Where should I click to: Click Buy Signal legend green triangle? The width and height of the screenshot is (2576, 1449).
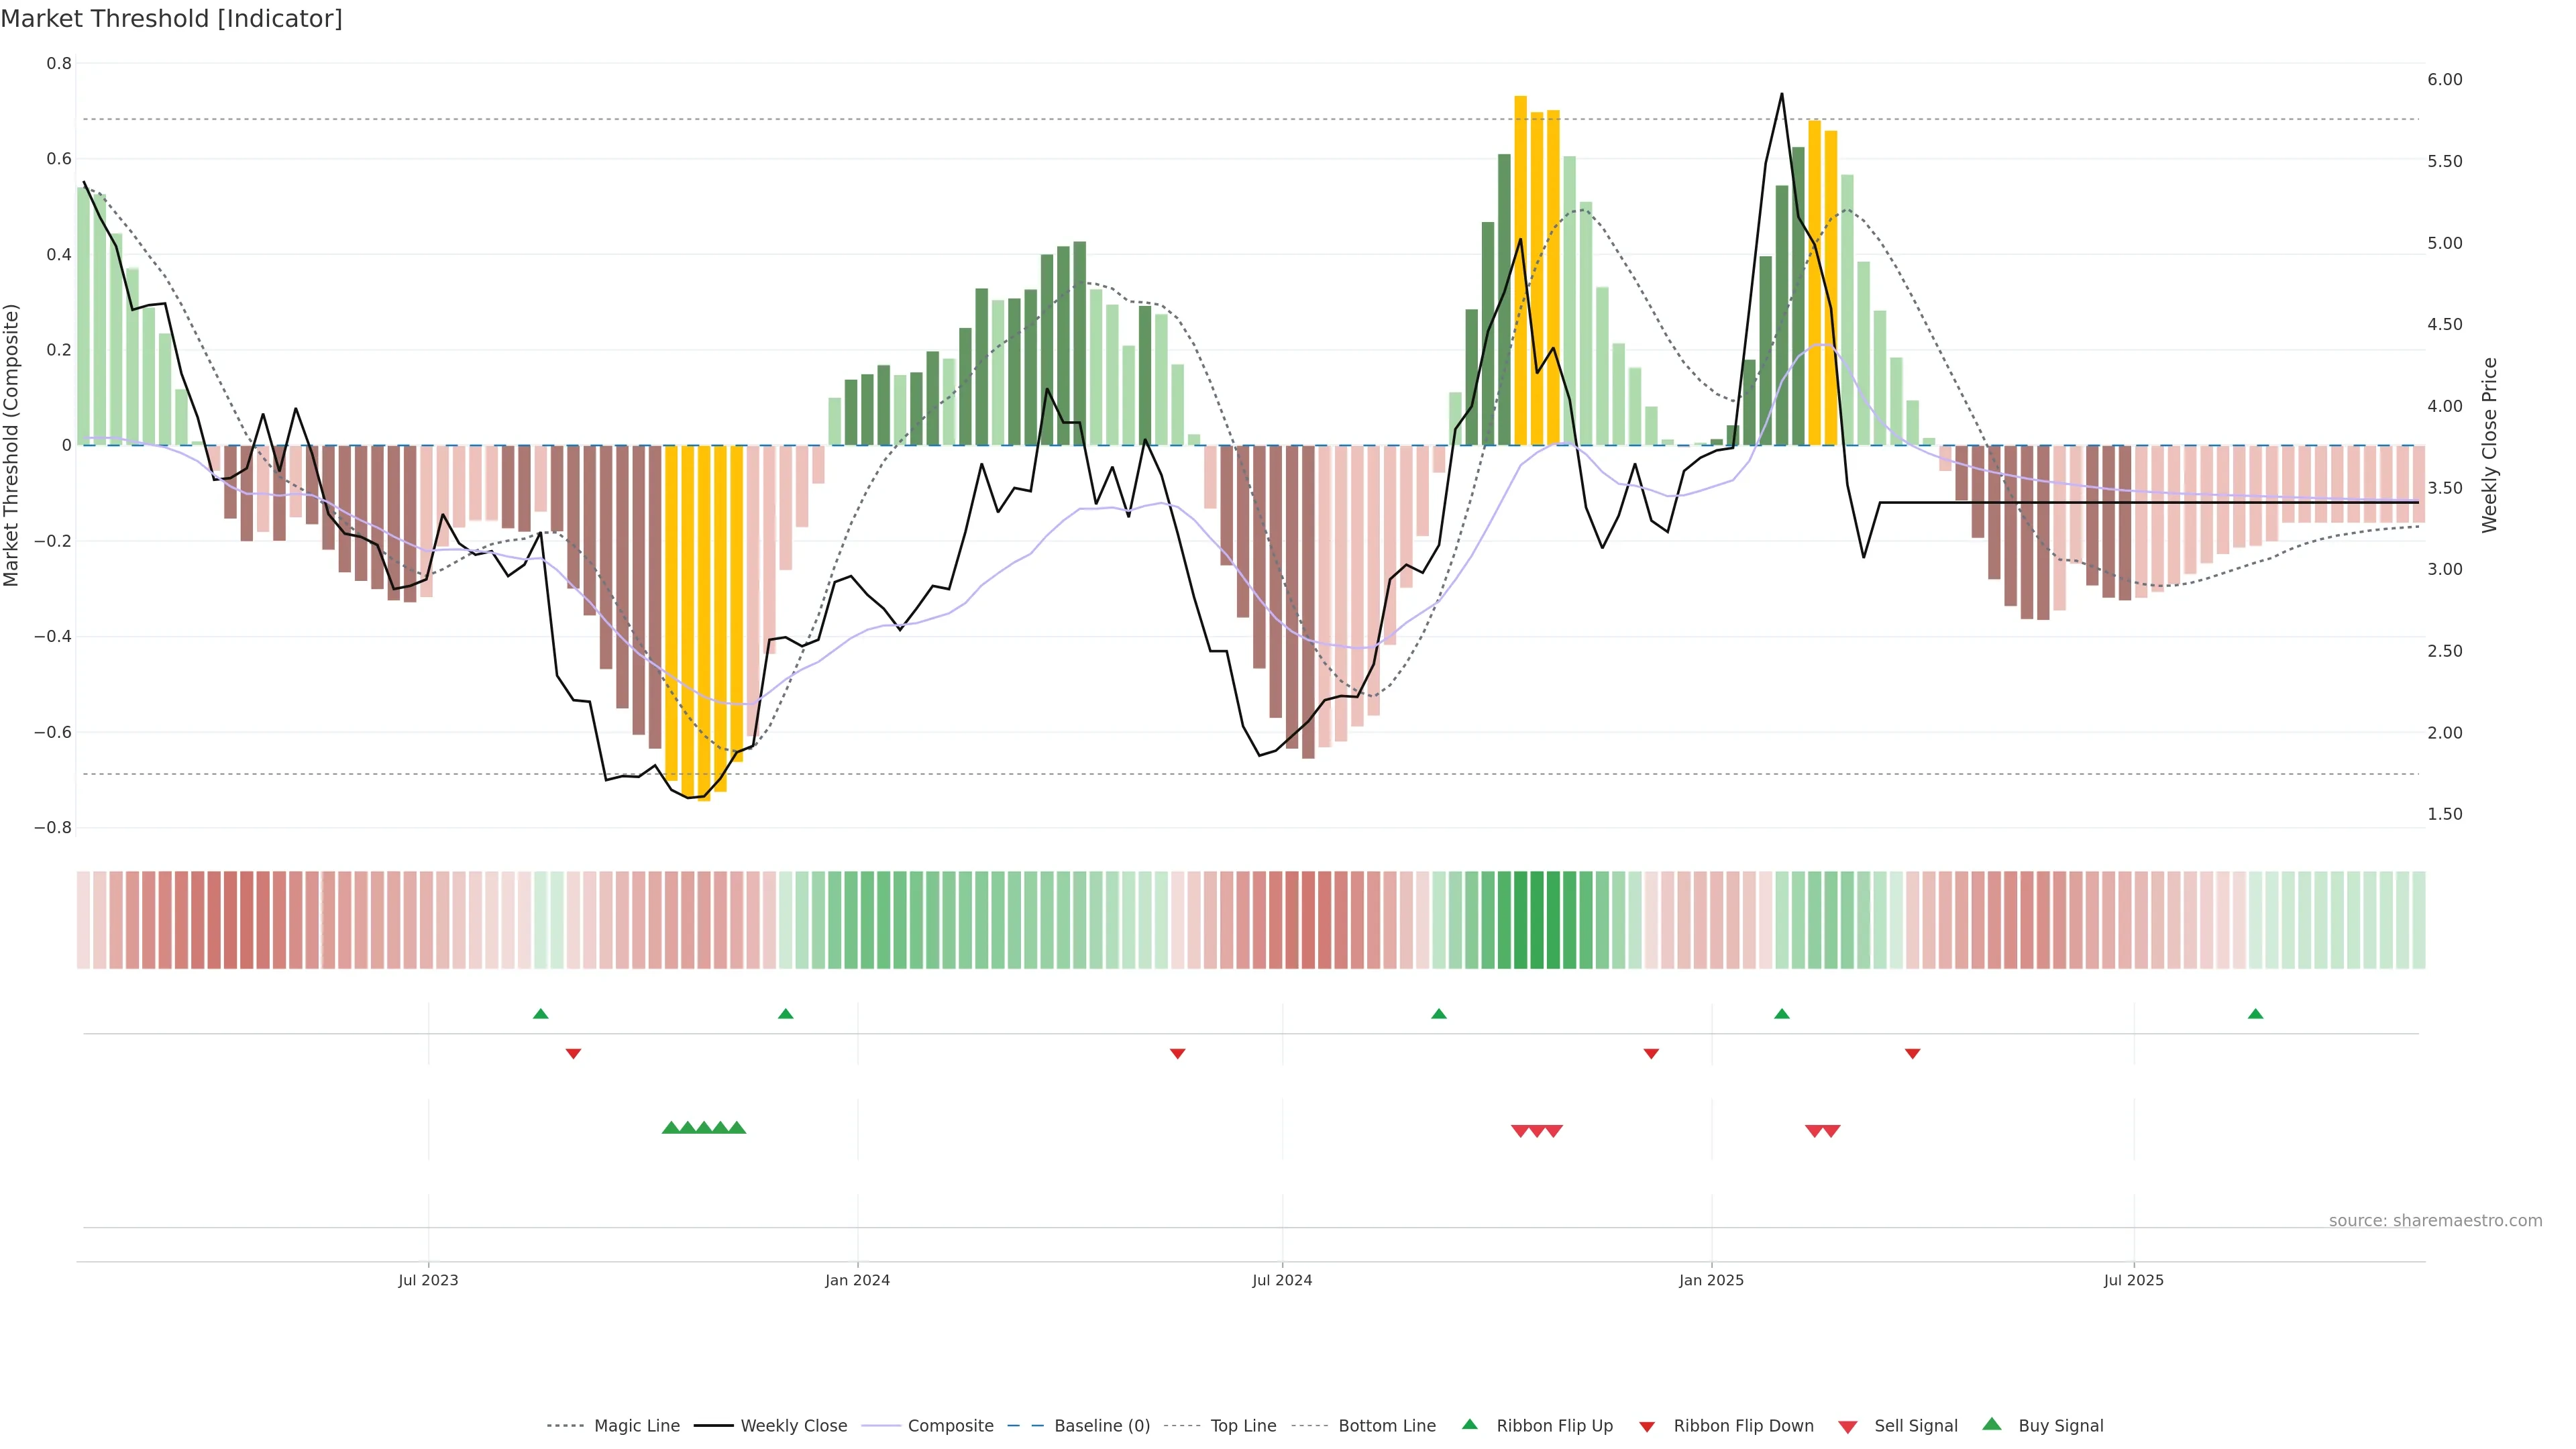click(1992, 1425)
